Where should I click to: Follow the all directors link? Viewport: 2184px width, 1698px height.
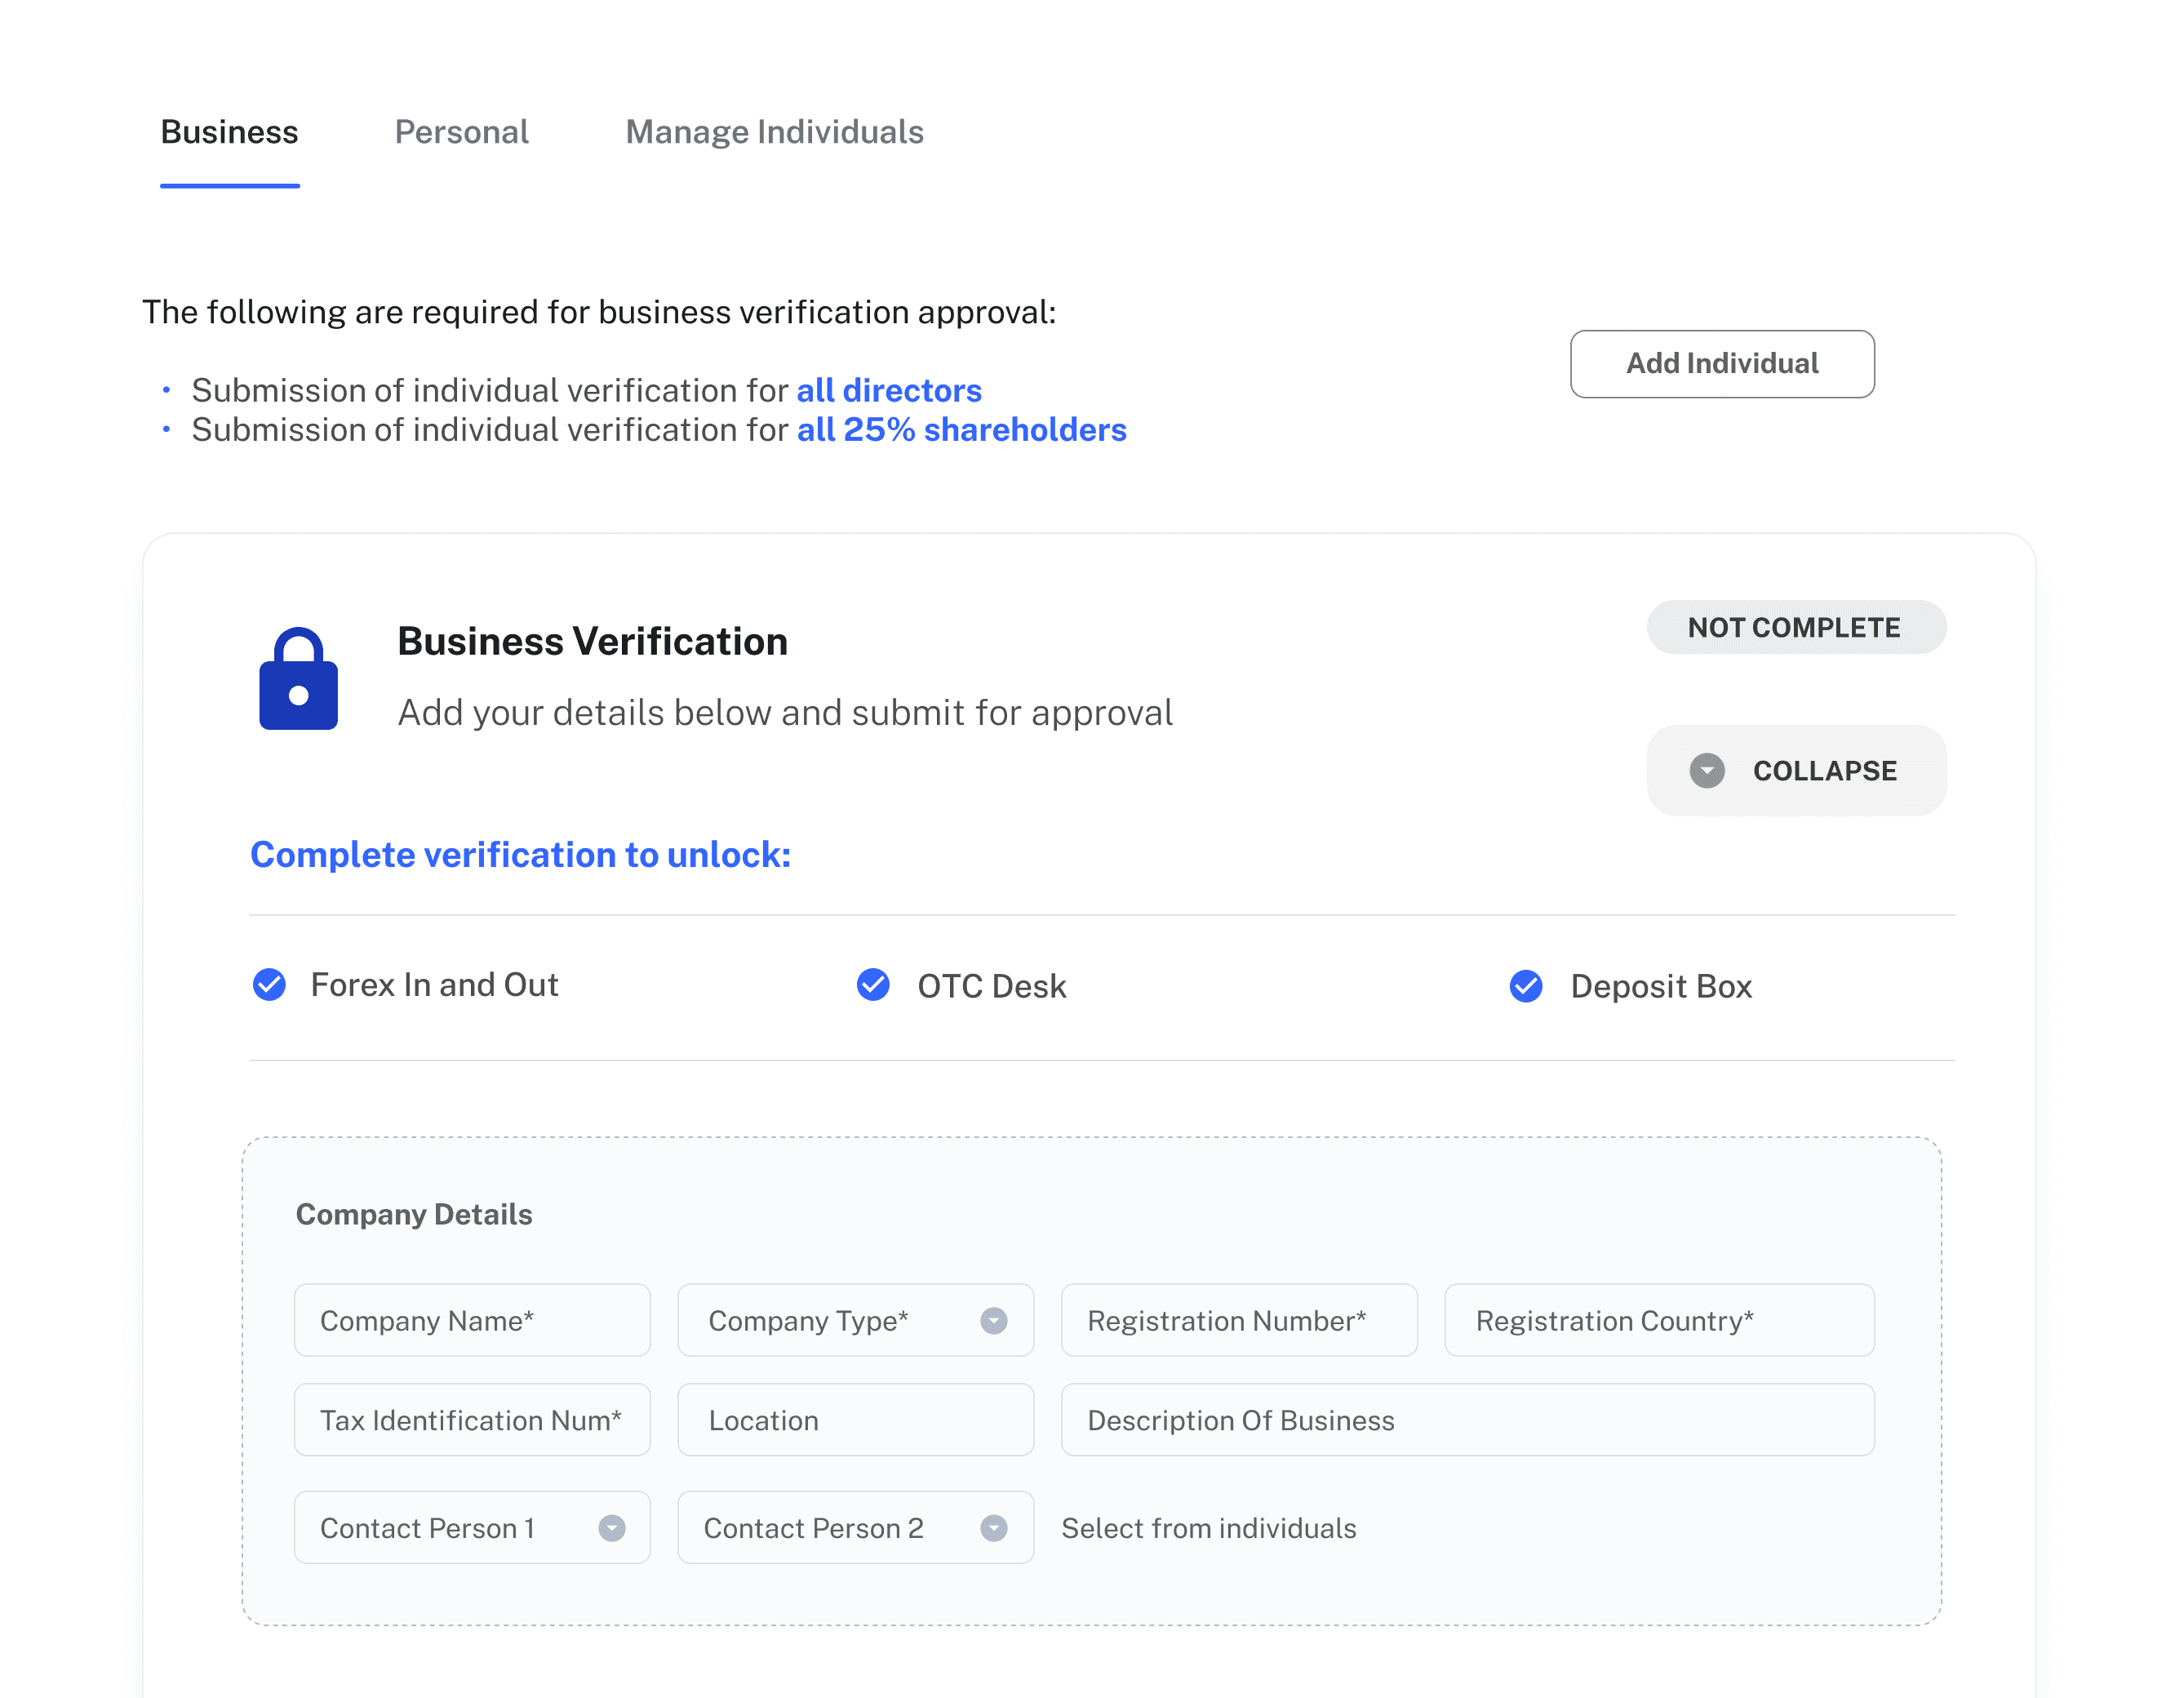[x=888, y=390]
